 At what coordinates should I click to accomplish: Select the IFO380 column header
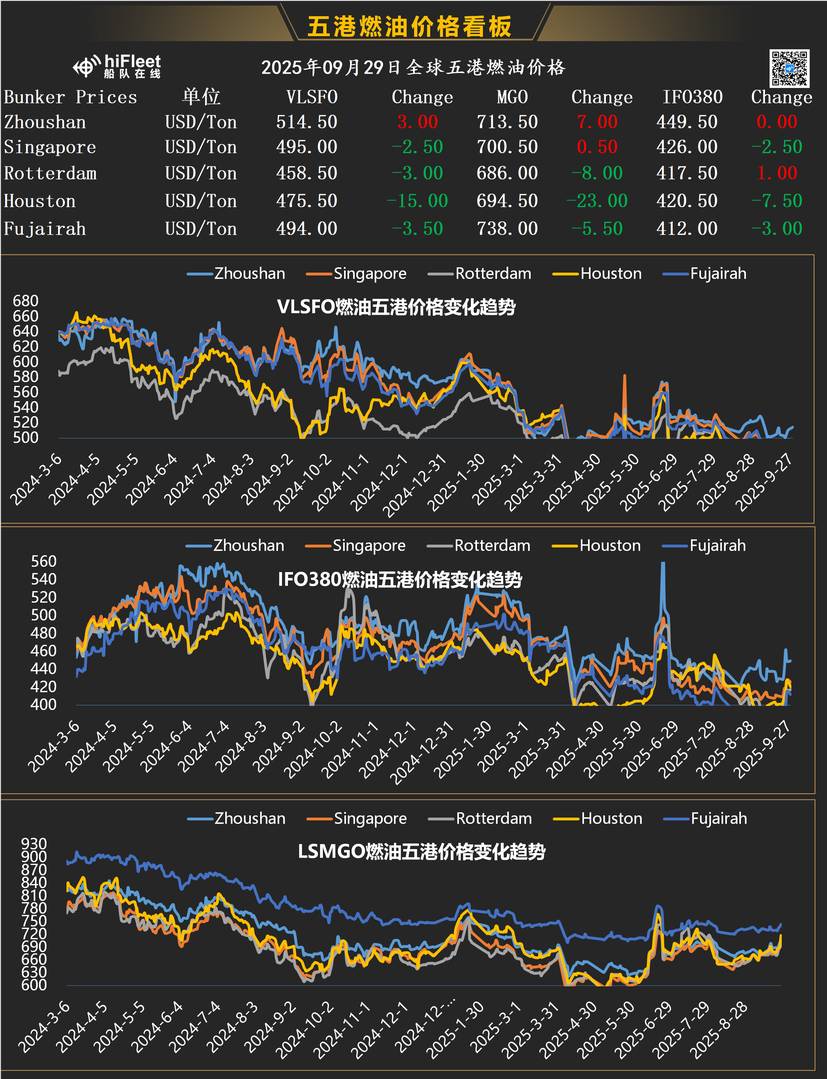coord(691,97)
